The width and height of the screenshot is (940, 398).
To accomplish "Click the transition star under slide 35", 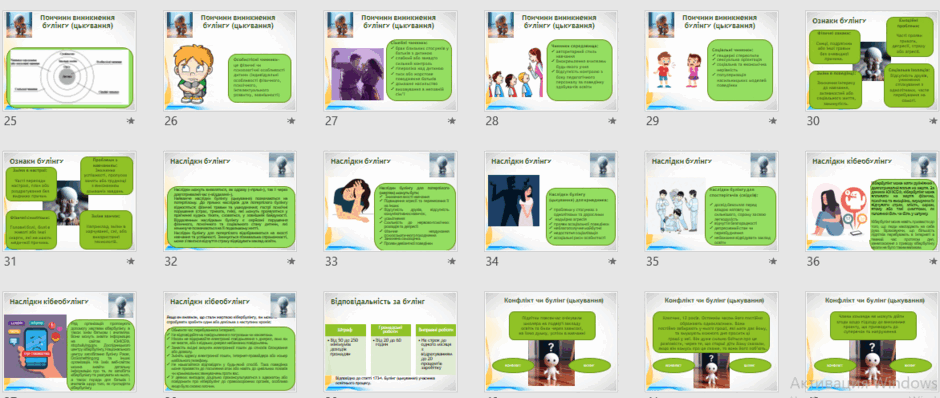I will pos(773,261).
